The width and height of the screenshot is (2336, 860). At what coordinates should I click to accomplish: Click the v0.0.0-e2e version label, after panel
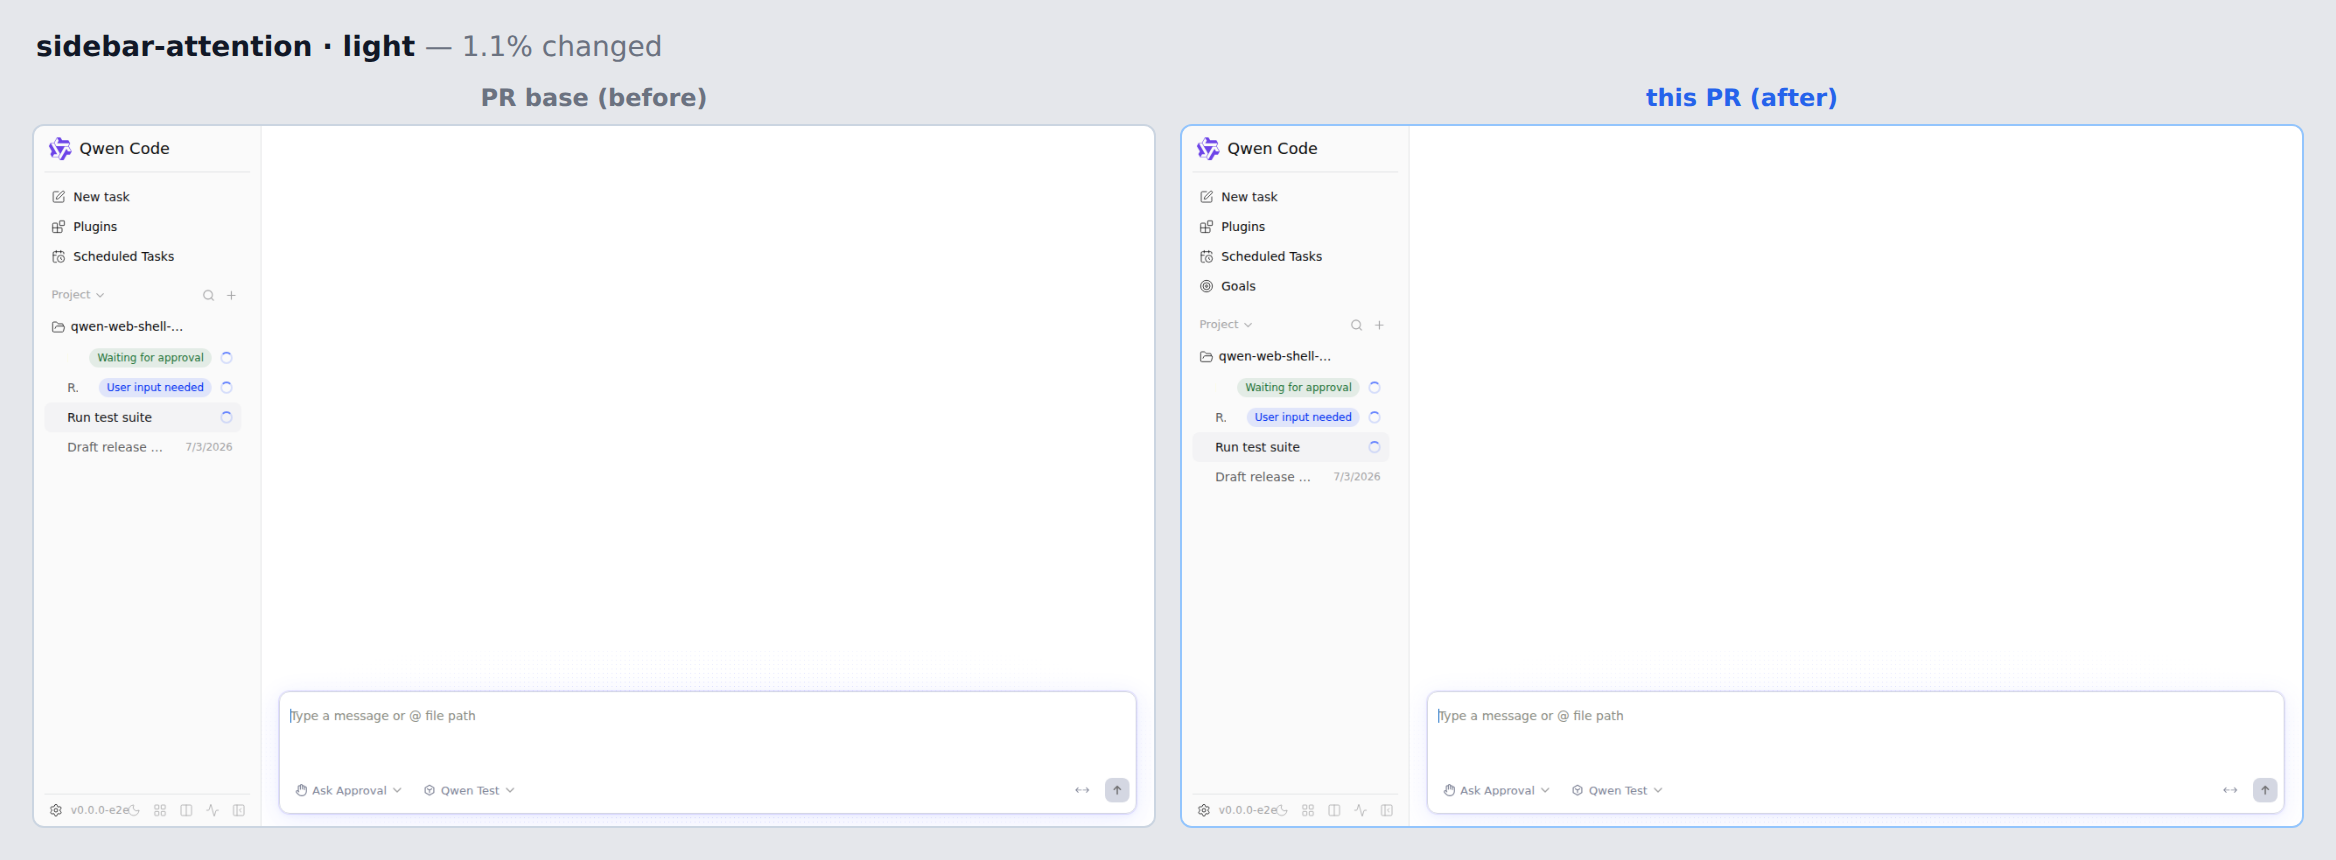[1246, 810]
